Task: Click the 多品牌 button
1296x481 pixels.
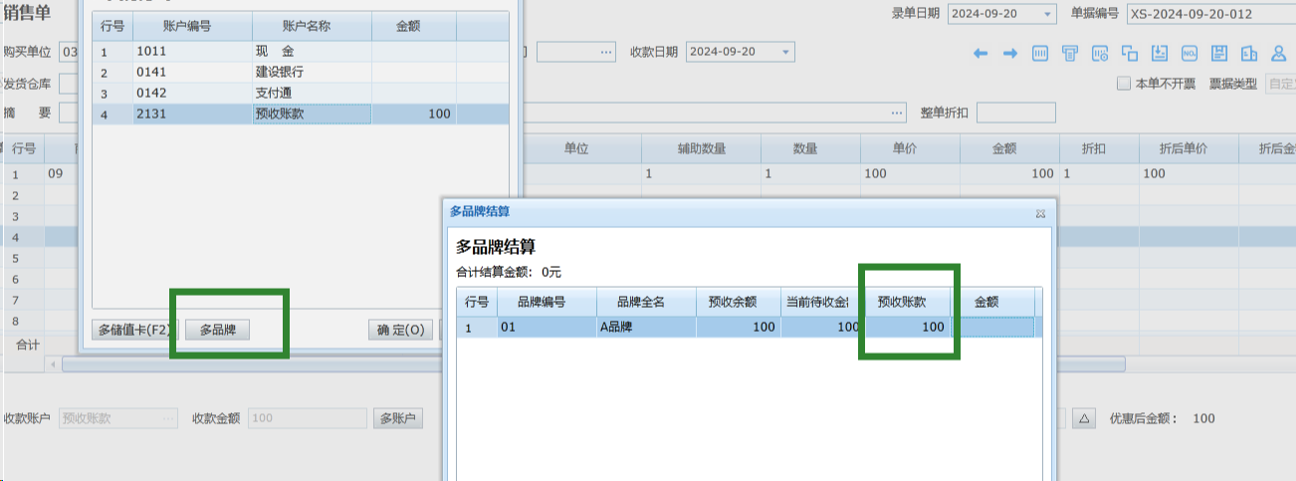Action: click(217, 330)
